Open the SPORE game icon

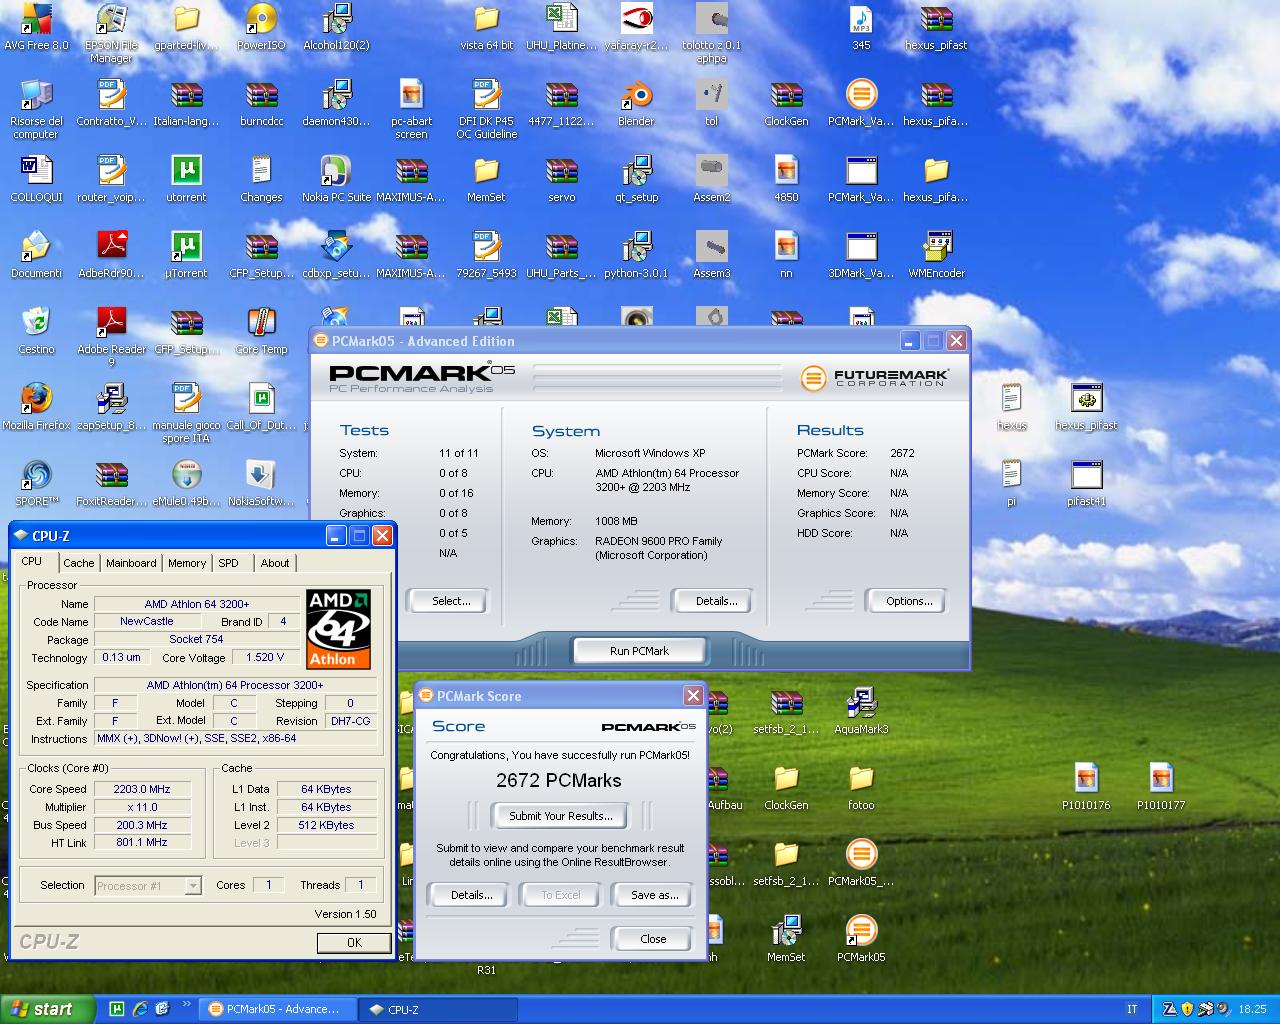click(x=36, y=483)
